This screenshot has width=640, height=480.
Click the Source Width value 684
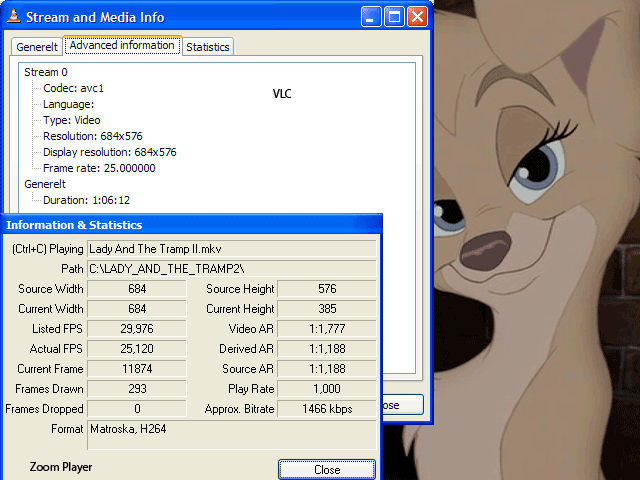[137, 289]
